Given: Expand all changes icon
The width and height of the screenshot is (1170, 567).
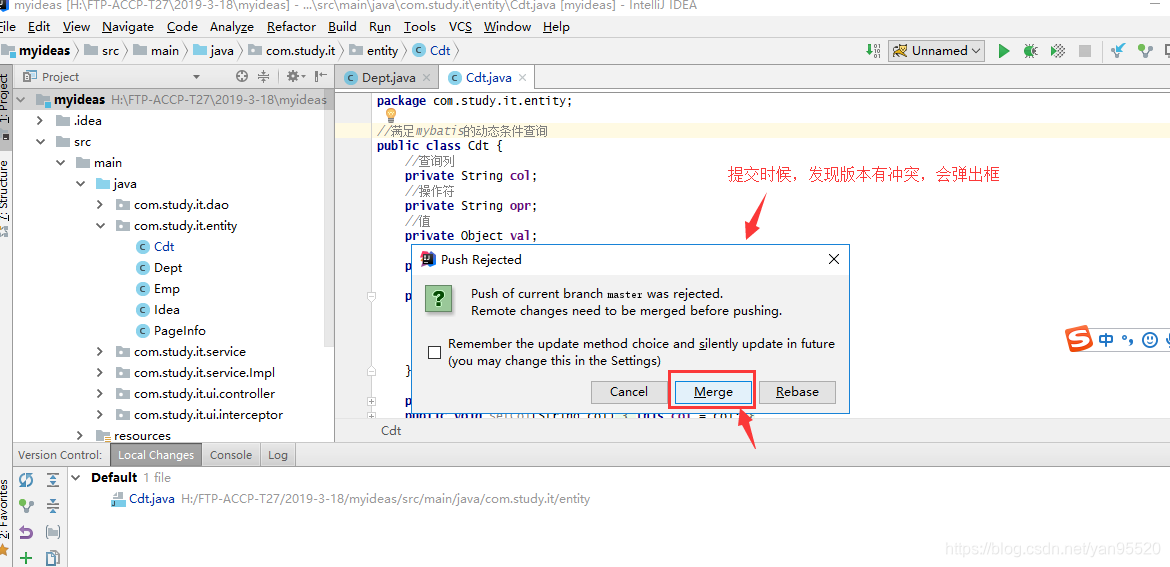Looking at the screenshot, I should (x=52, y=479).
